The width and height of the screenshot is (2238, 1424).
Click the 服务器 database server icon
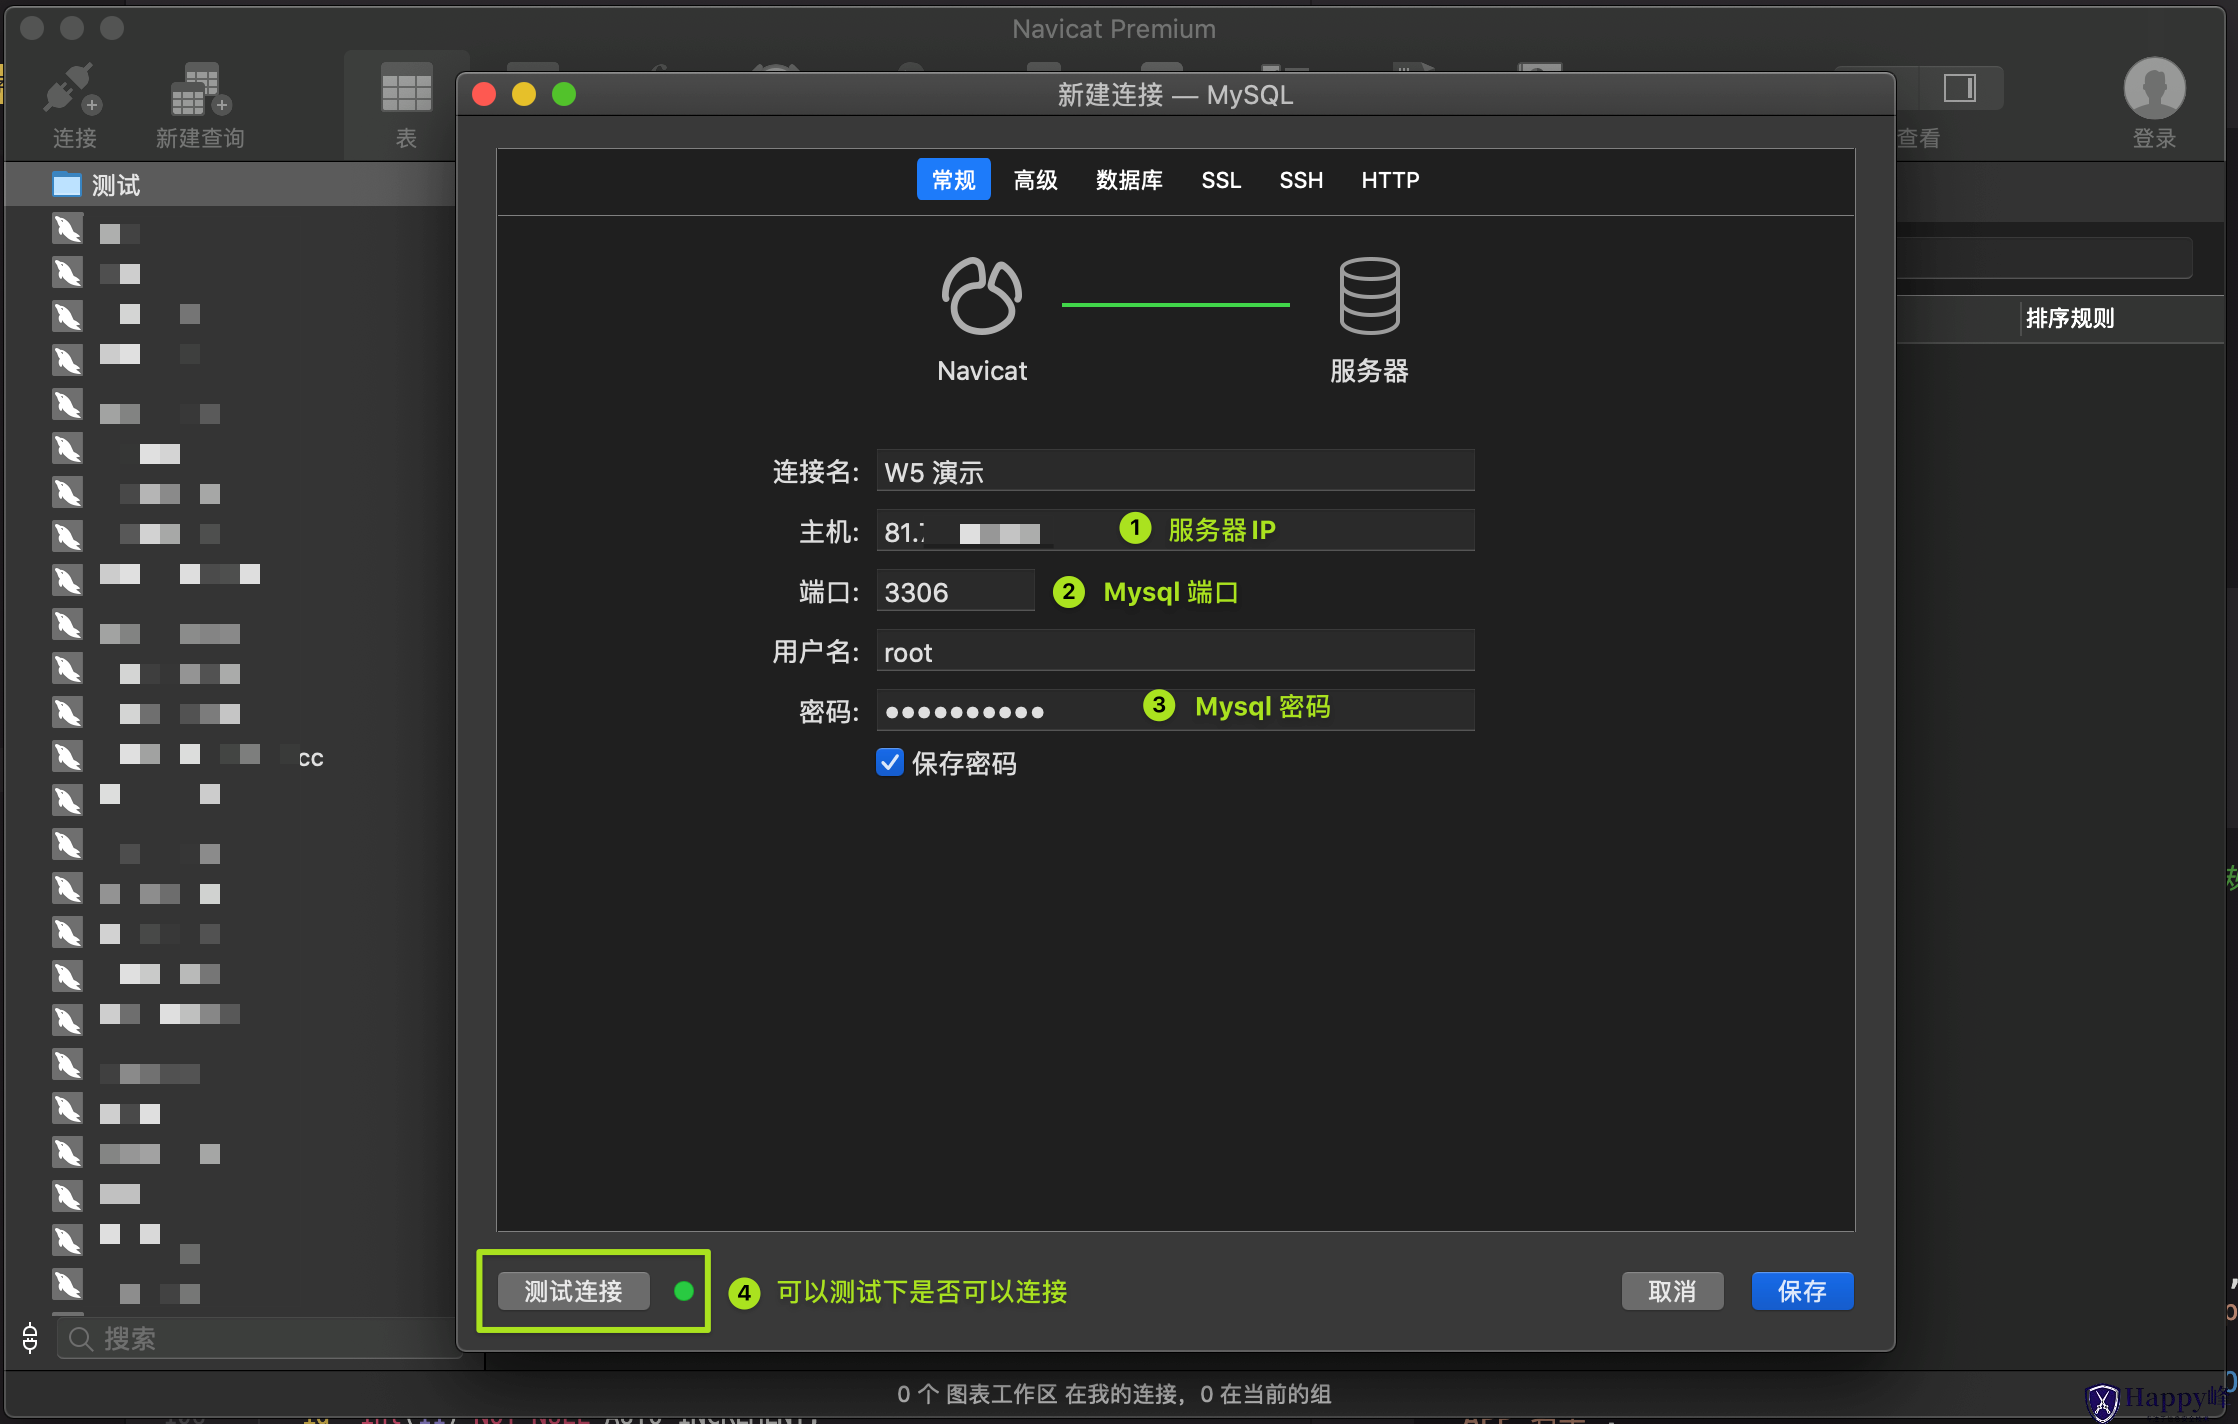(x=1369, y=296)
